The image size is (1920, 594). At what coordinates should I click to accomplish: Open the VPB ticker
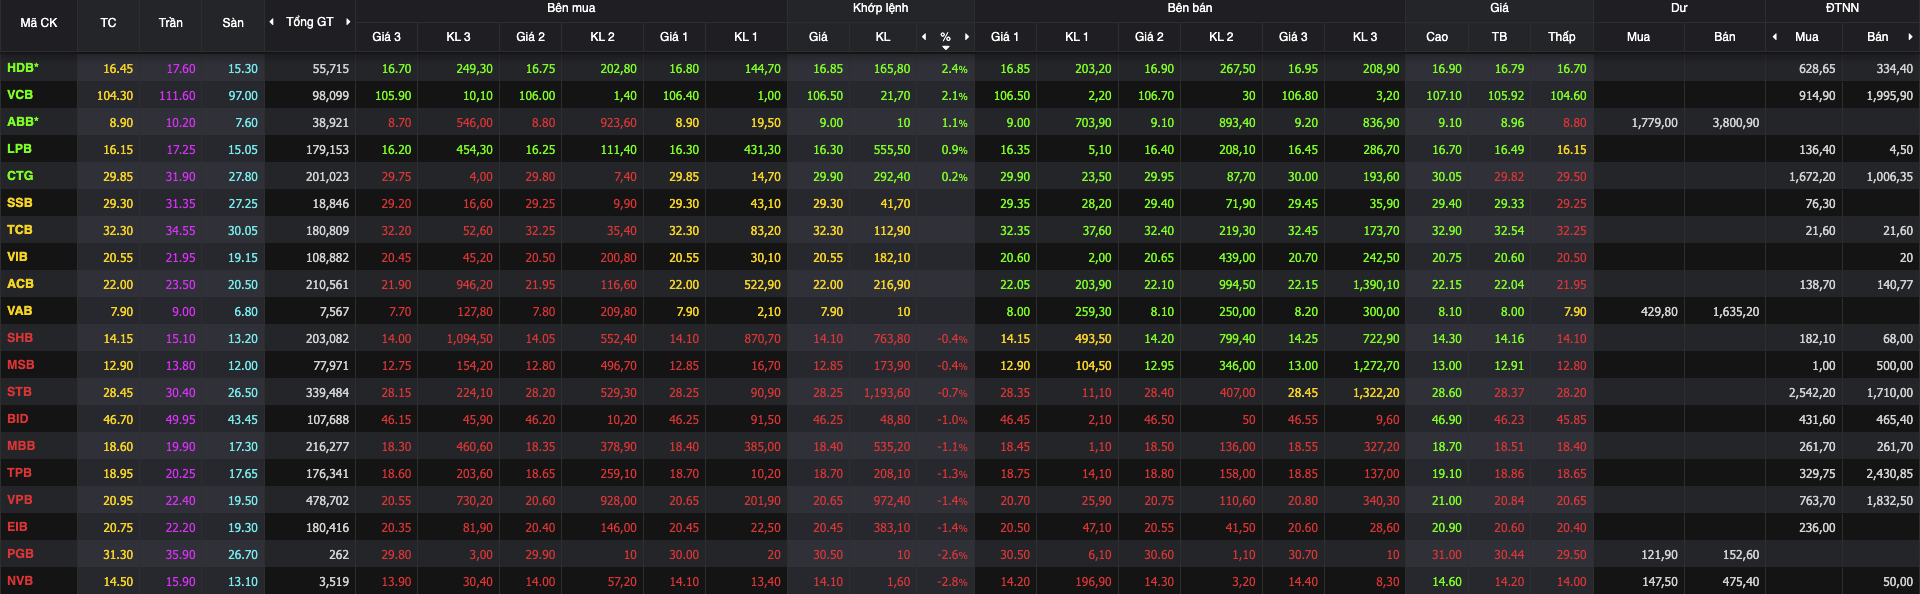20,500
